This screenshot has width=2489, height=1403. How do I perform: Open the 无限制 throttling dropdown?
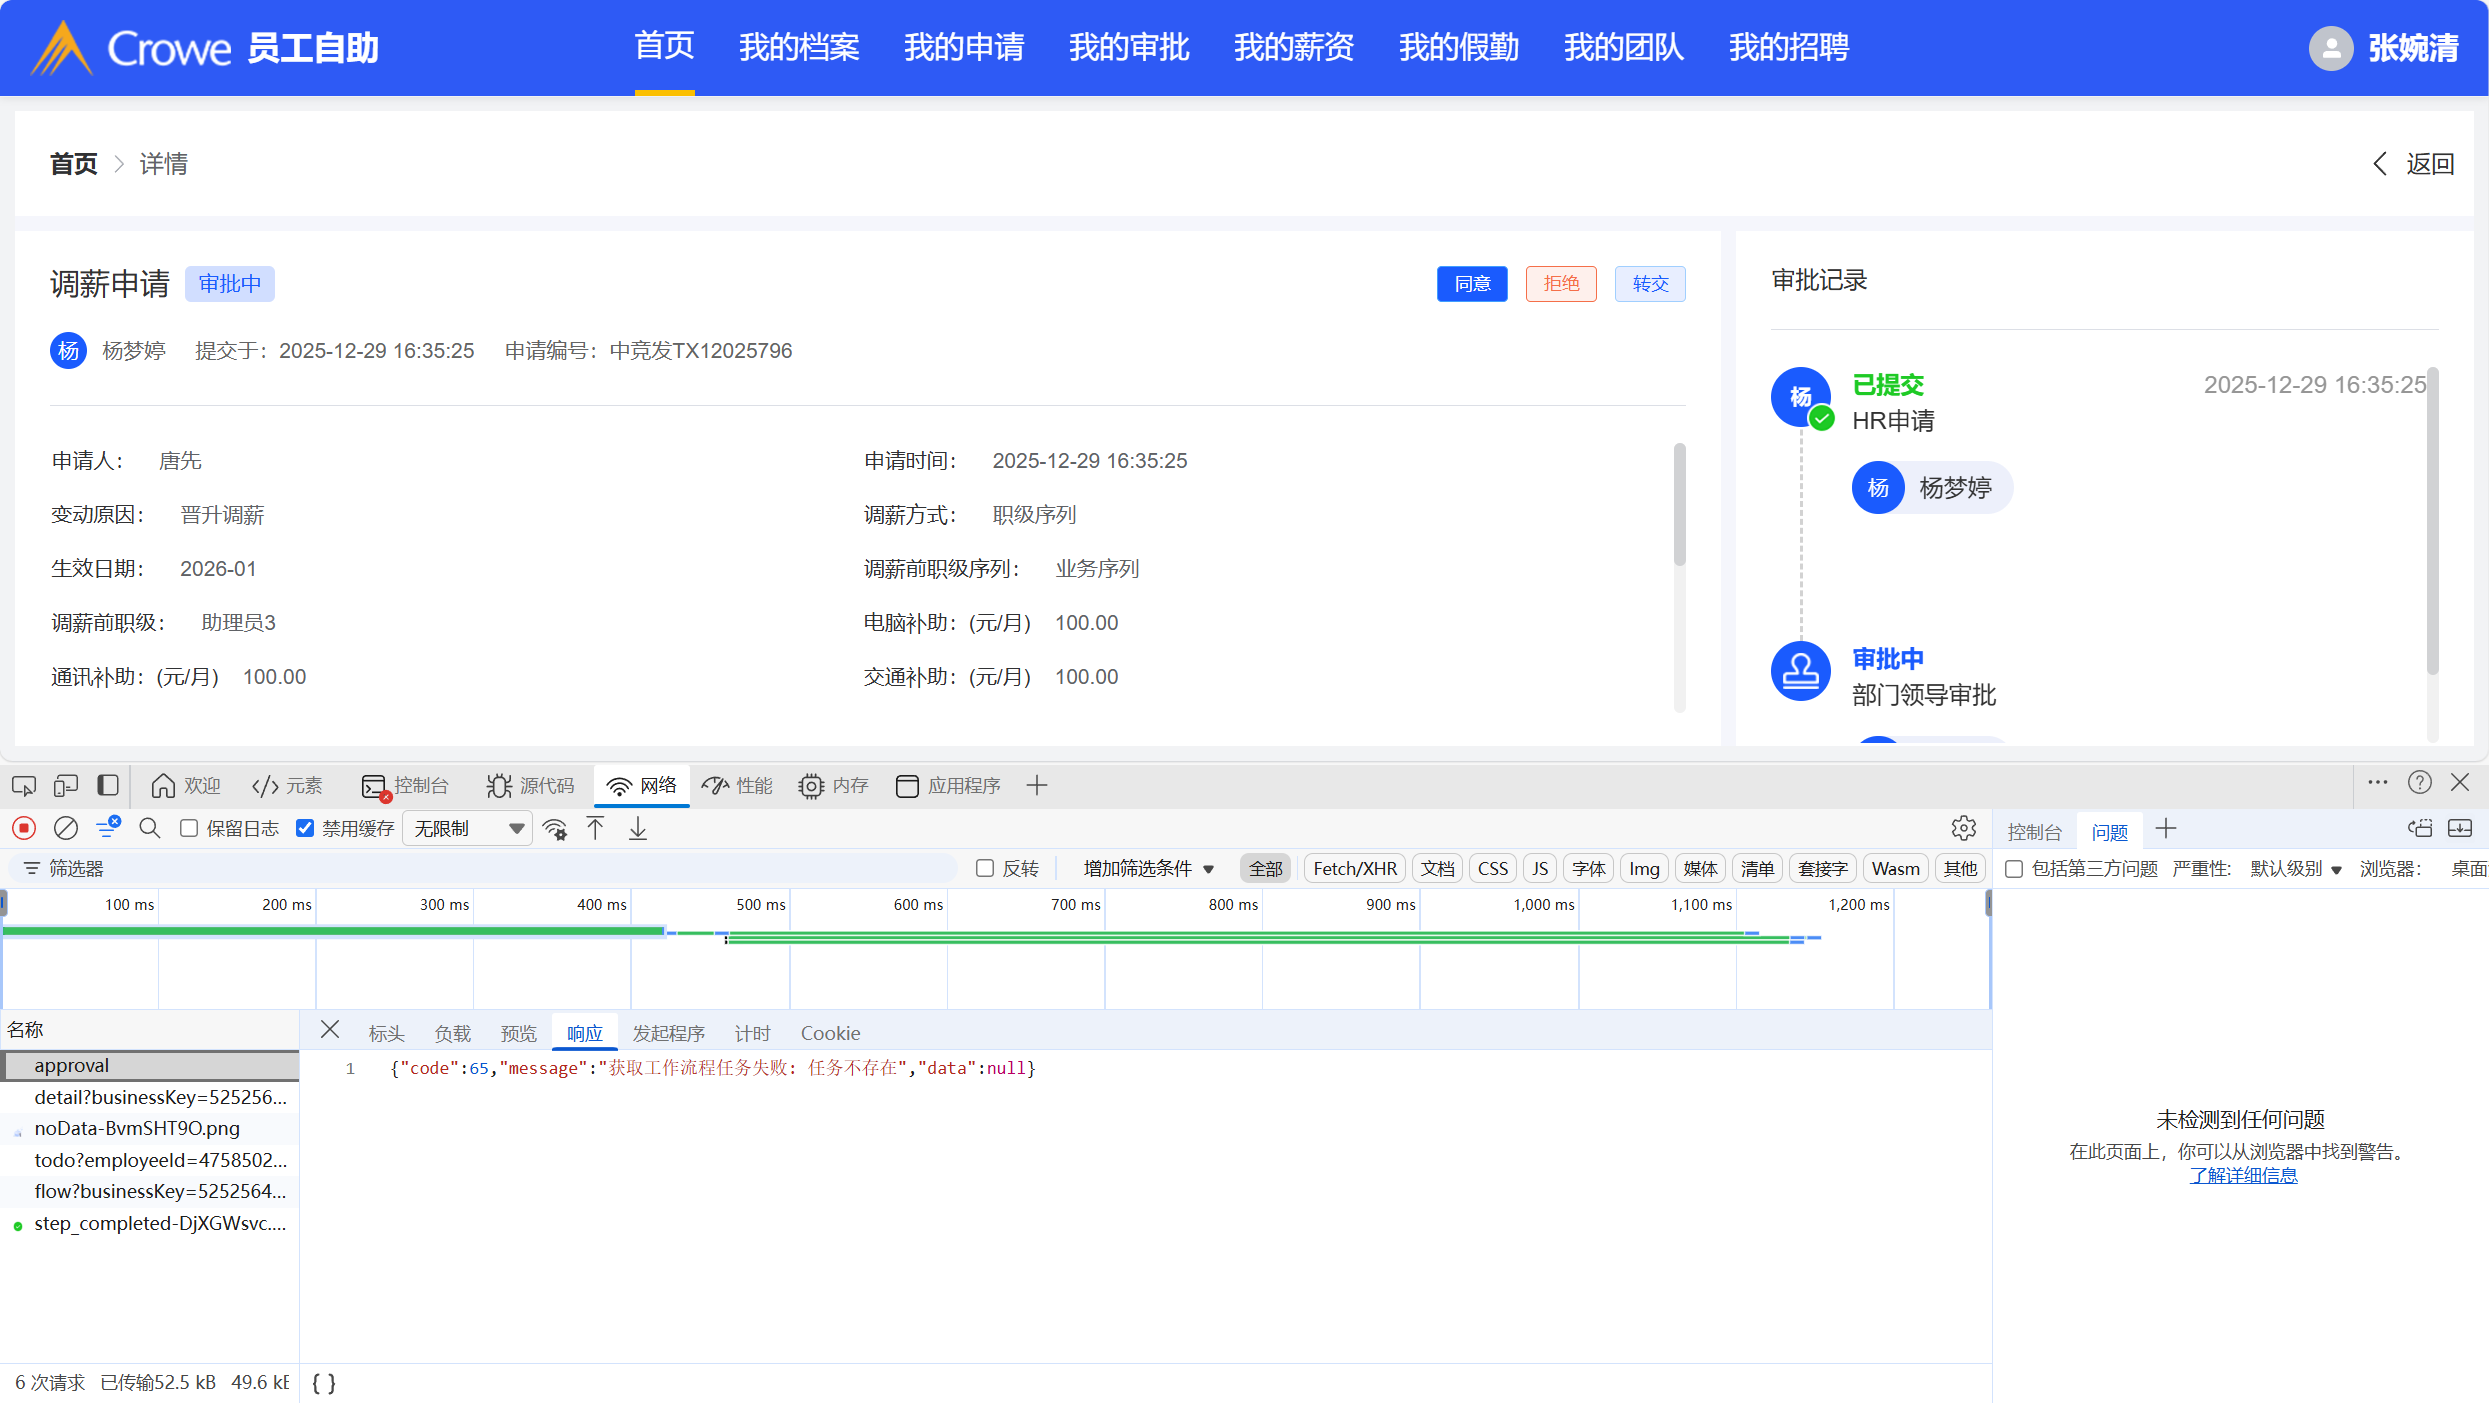[x=468, y=828]
